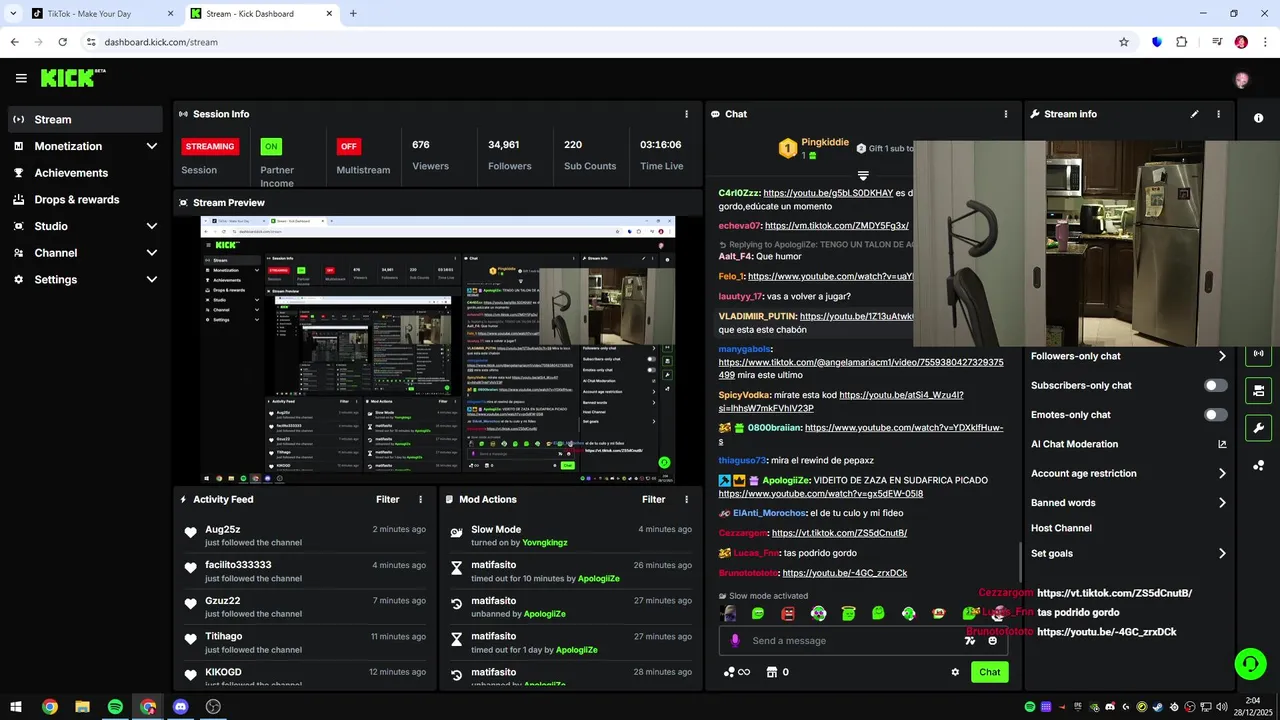Viewport: 1280px width, 720px height.
Task: Open the hamburger navigation menu
Action: [x=21, y=78]
